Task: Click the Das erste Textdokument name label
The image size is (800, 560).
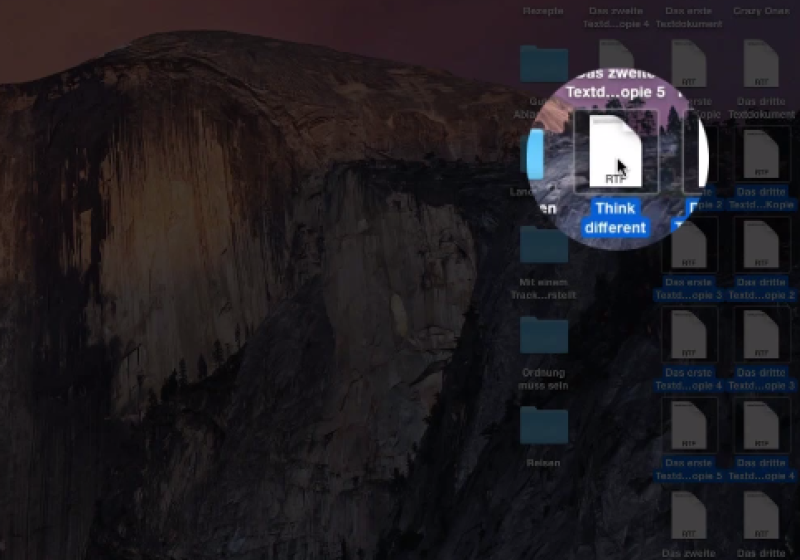Action: pyautogui.click(x=688, y=17)
